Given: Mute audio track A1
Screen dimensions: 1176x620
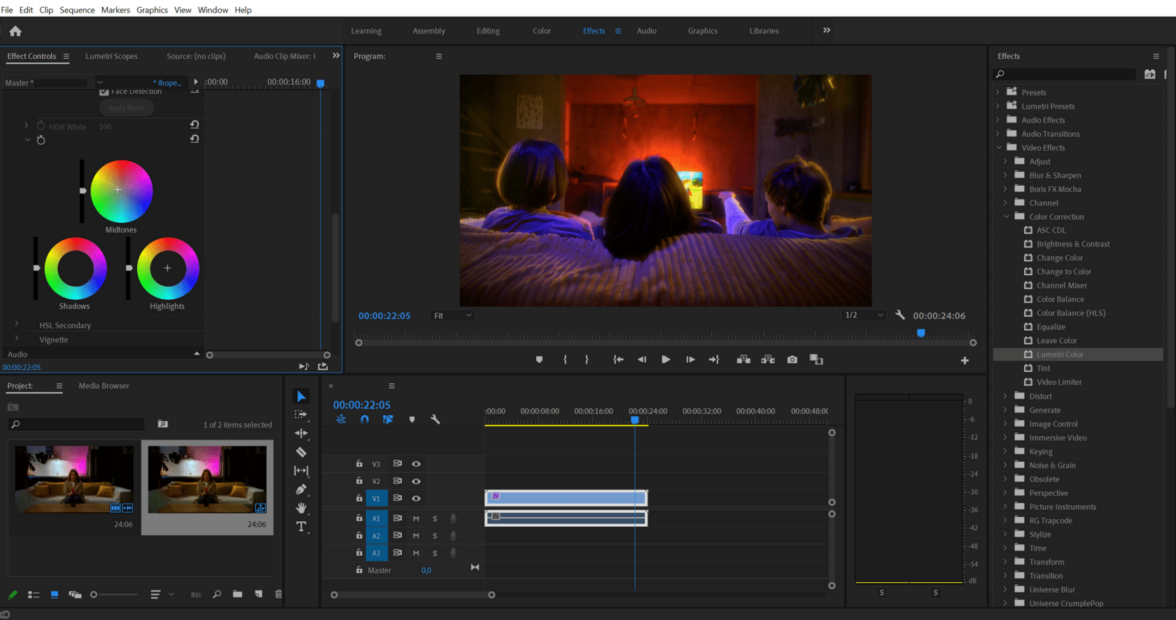Looking at the screenshot, I should click(x=416, y=518).
